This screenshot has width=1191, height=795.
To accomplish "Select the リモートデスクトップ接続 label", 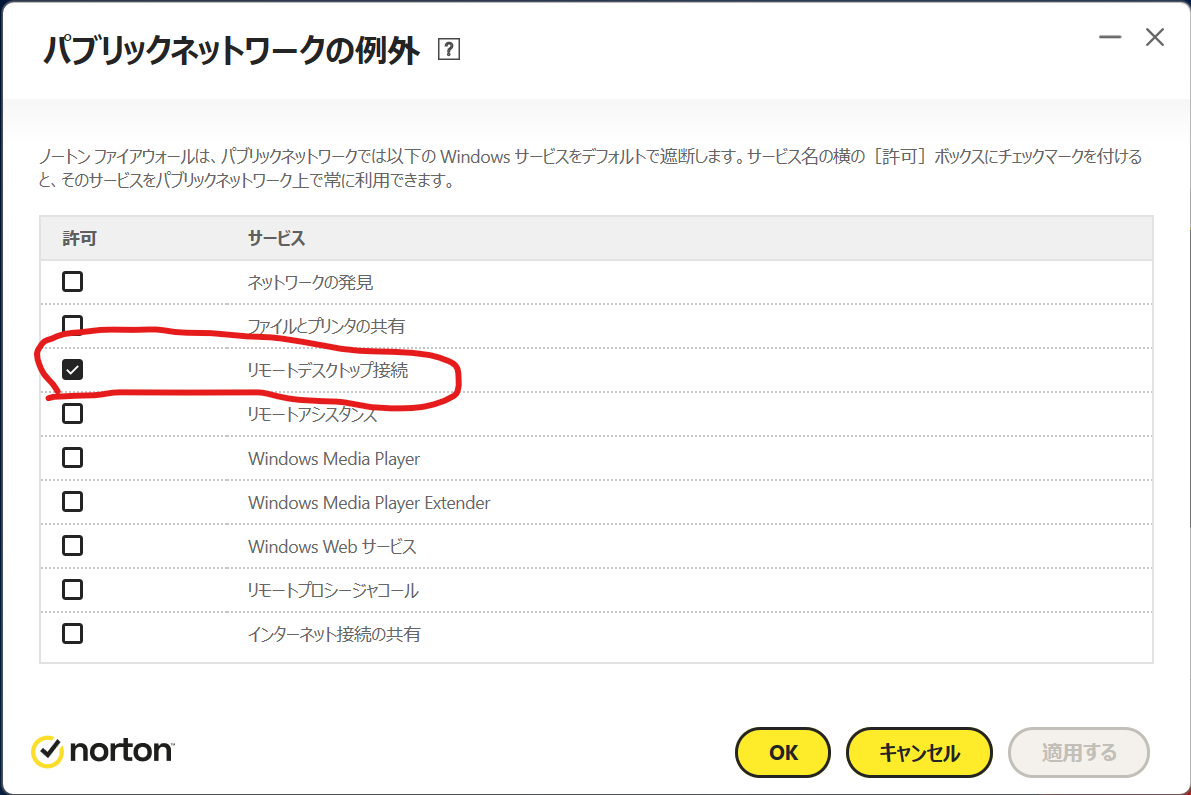I will click(327, 371).
